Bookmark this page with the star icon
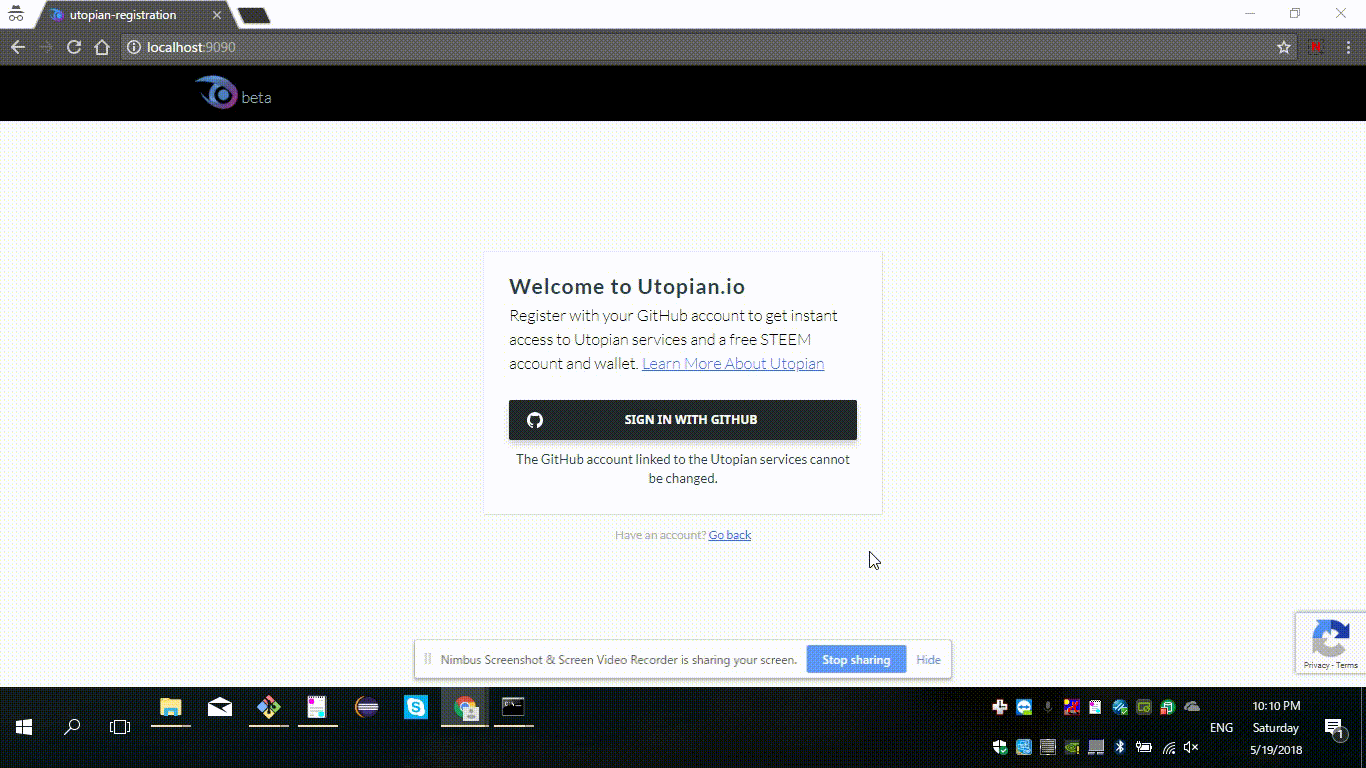 click(x=1284, y=47)
